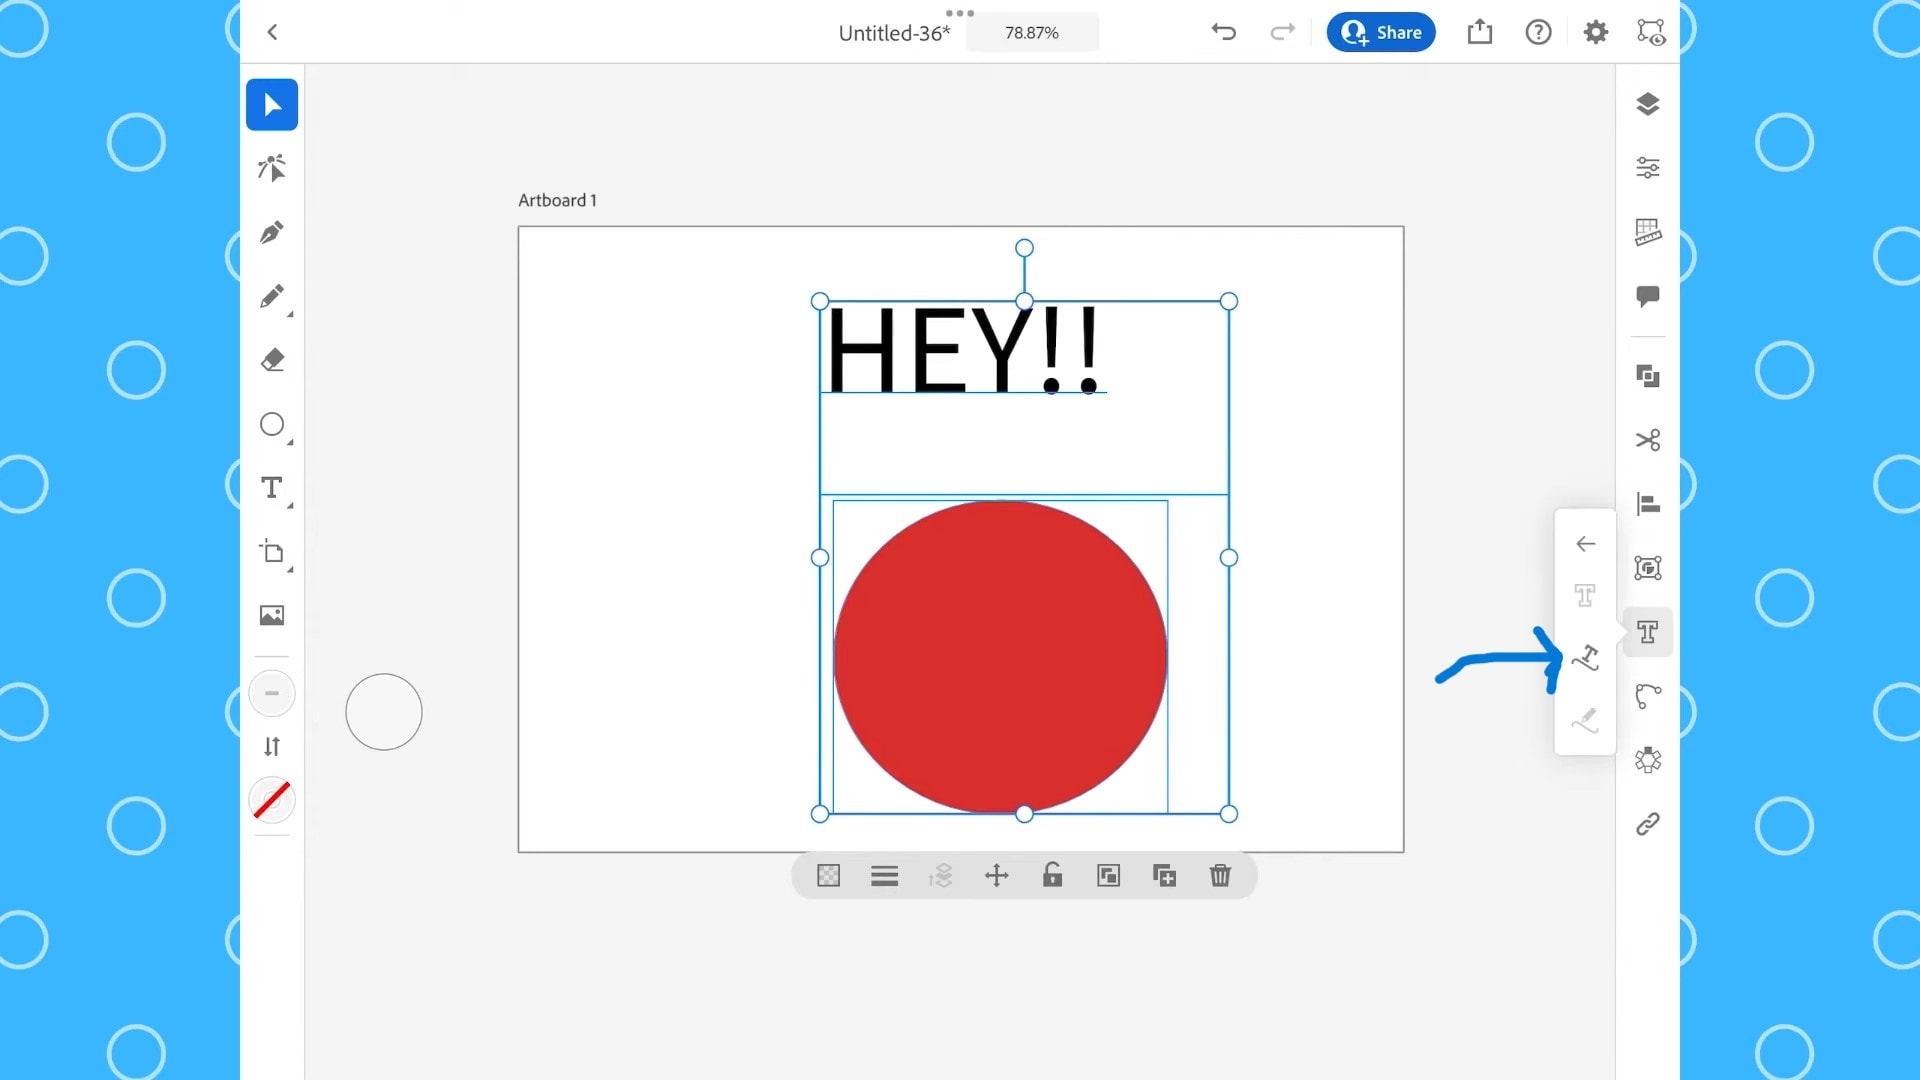The image size is (1920, 1080).
Task: Select the Type tool in left toolbar
Action: [272, 488]
